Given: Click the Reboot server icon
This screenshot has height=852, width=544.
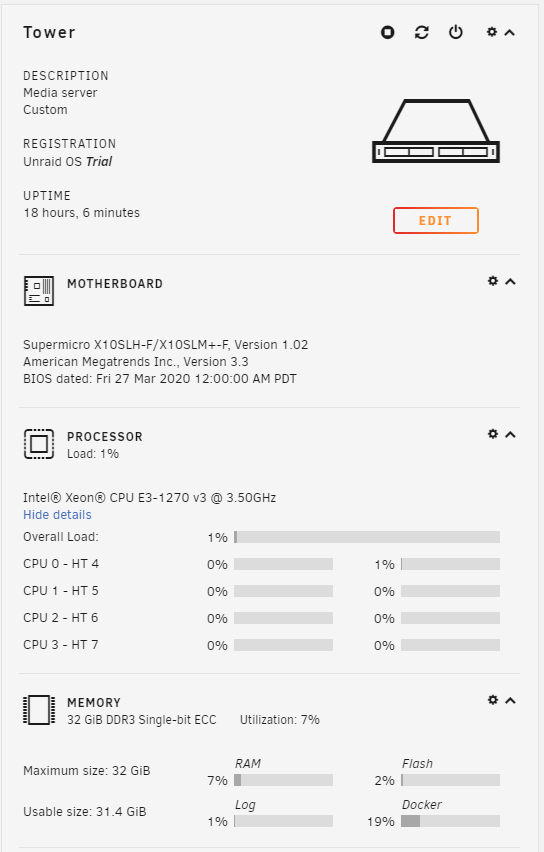Looking at the screenshot, I should tap(422, 33).
